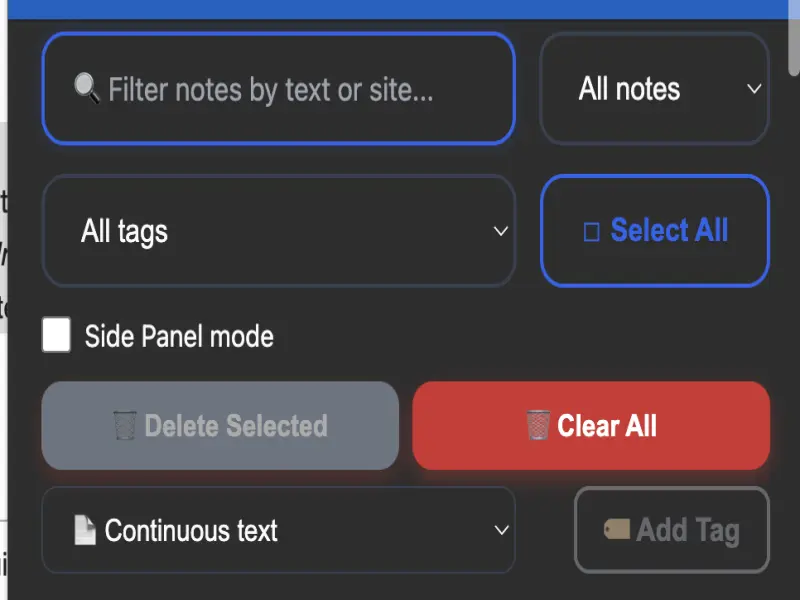Image resolution: width=800 pixels, height=600 pixels.
Task: Toggle Side Panel mode via its label
Action: pyautogui.click(x=179, y=336)
